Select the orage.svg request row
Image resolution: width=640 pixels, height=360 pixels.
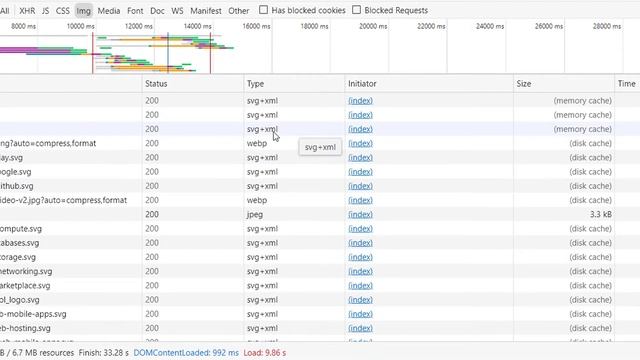(x=320, y=257)
